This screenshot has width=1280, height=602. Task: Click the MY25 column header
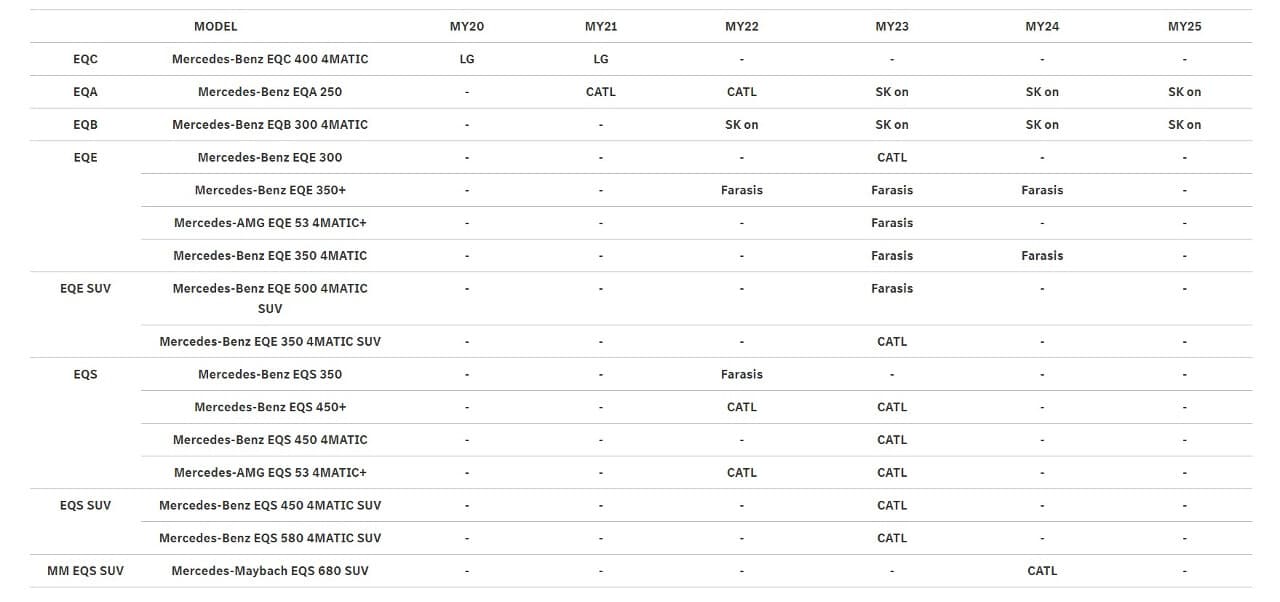coord(1184,26)
